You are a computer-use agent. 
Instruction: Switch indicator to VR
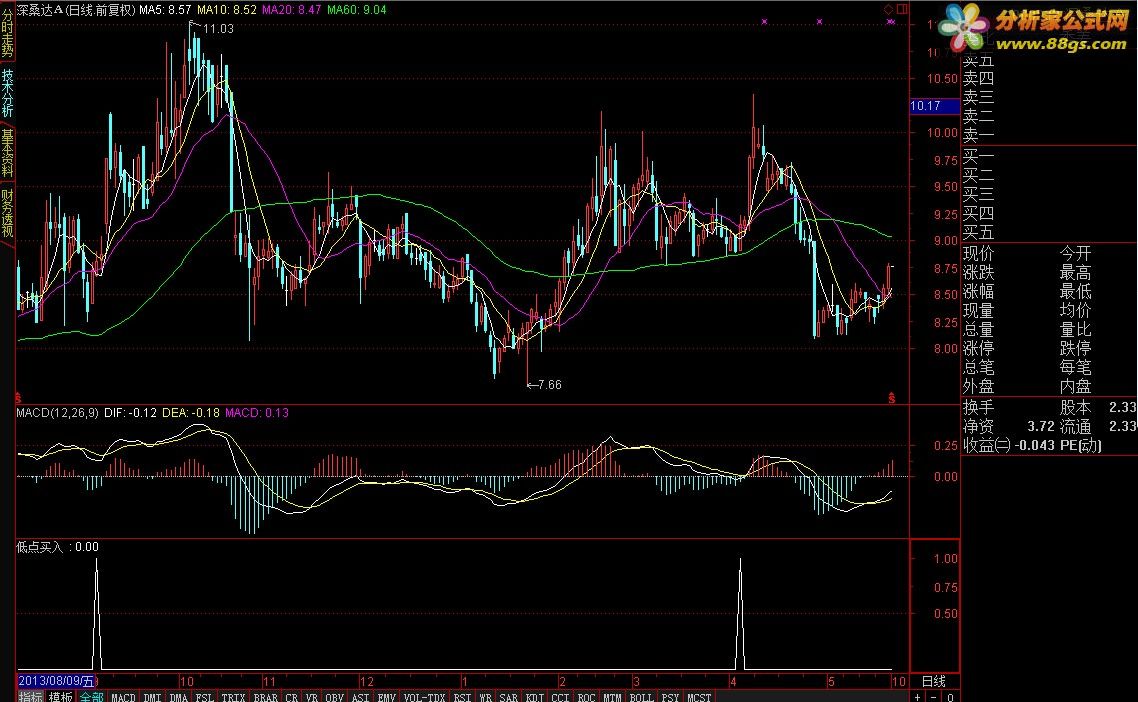point(312,697)
